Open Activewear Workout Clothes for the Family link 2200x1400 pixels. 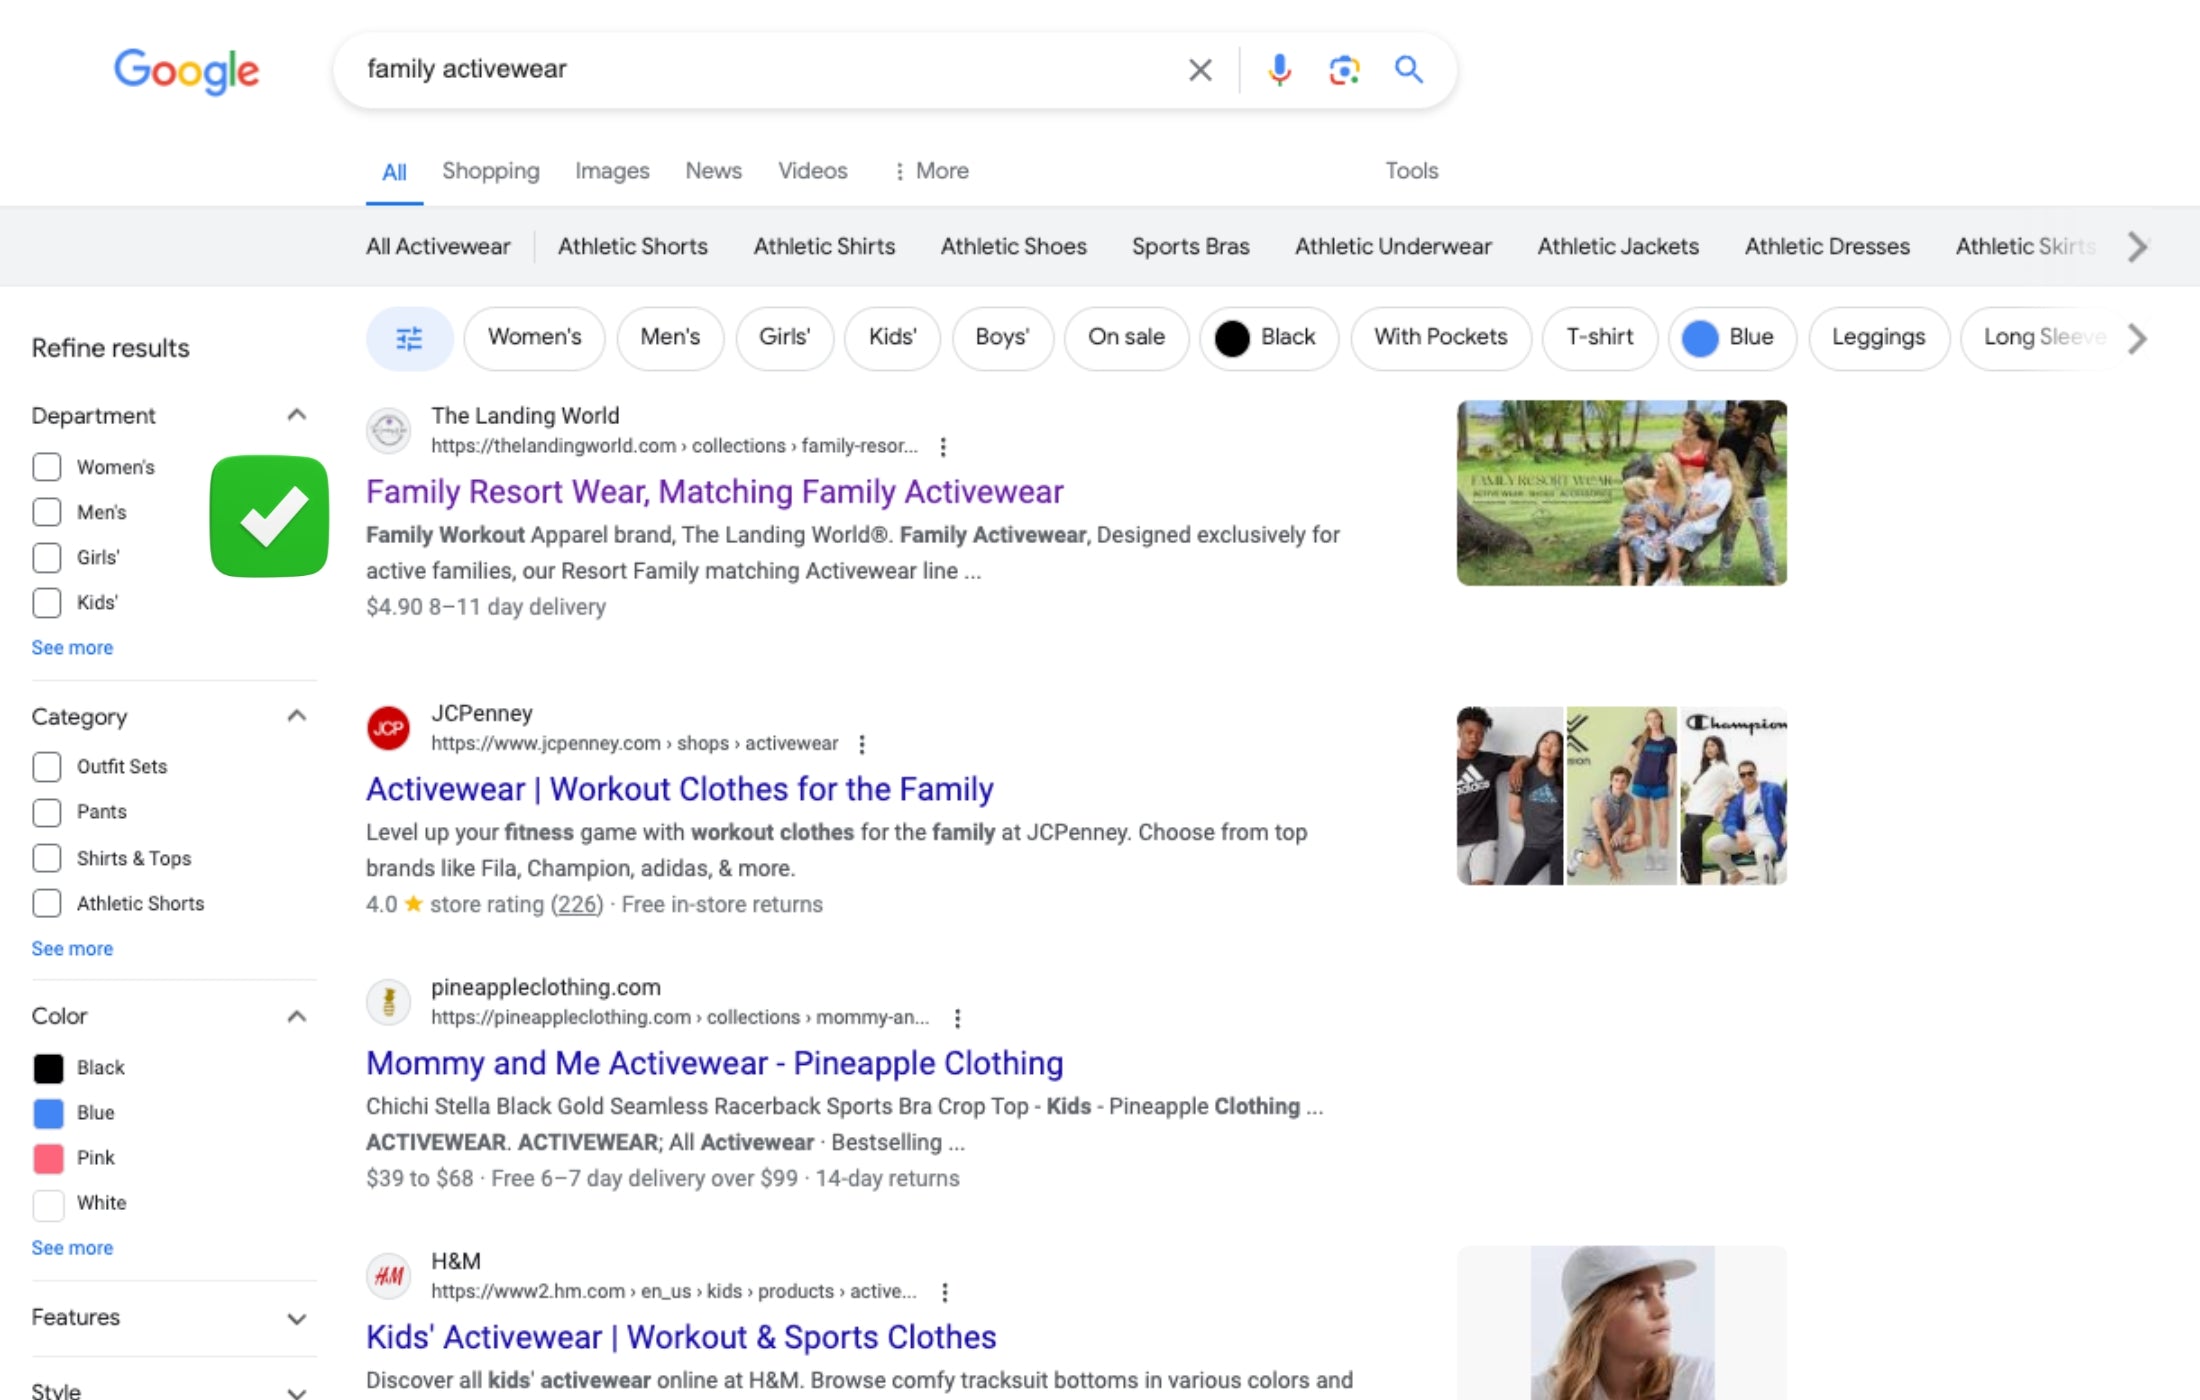click(x=679, y=789)
